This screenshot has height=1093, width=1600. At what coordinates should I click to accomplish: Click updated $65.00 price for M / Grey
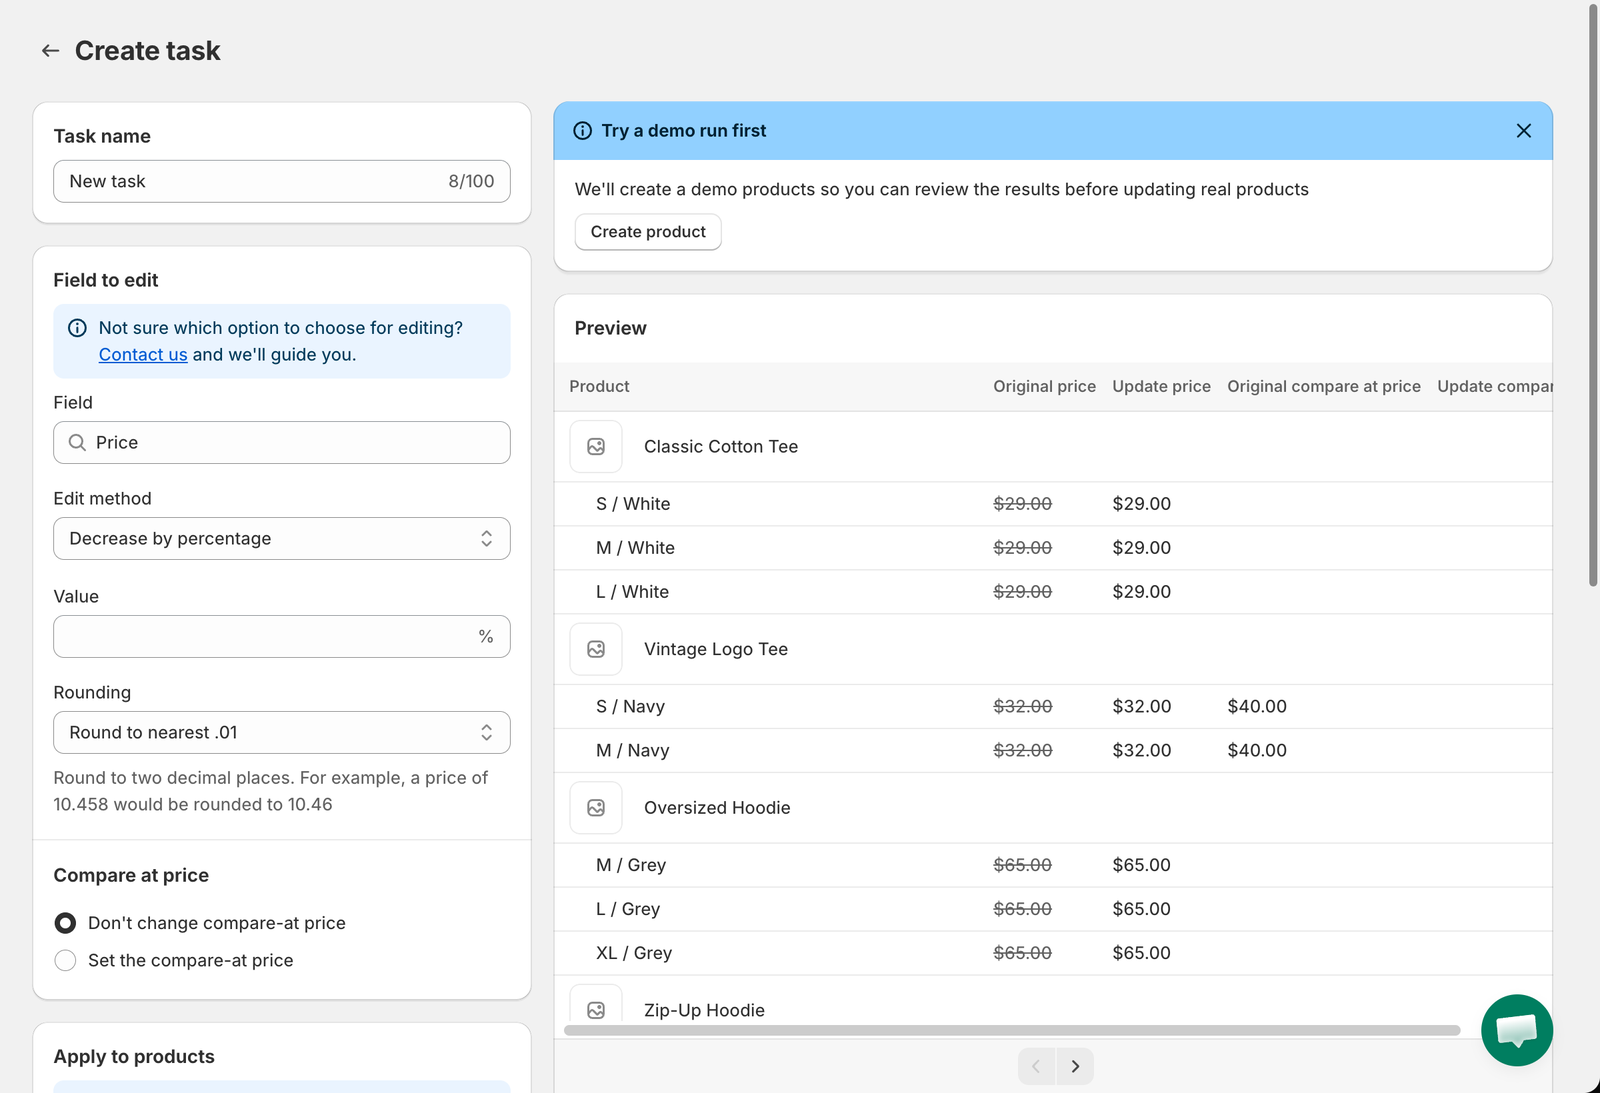1141,865
